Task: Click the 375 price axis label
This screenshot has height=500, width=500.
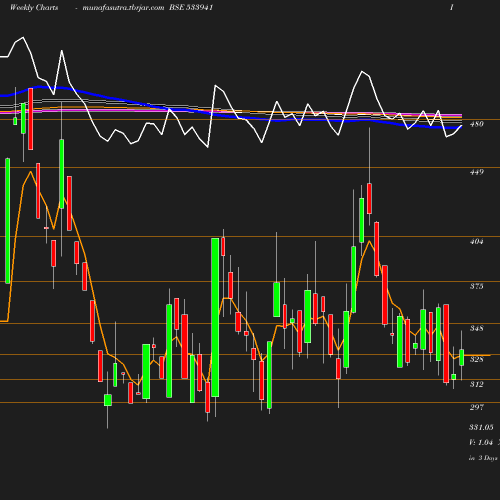Action: click(476, 286)
